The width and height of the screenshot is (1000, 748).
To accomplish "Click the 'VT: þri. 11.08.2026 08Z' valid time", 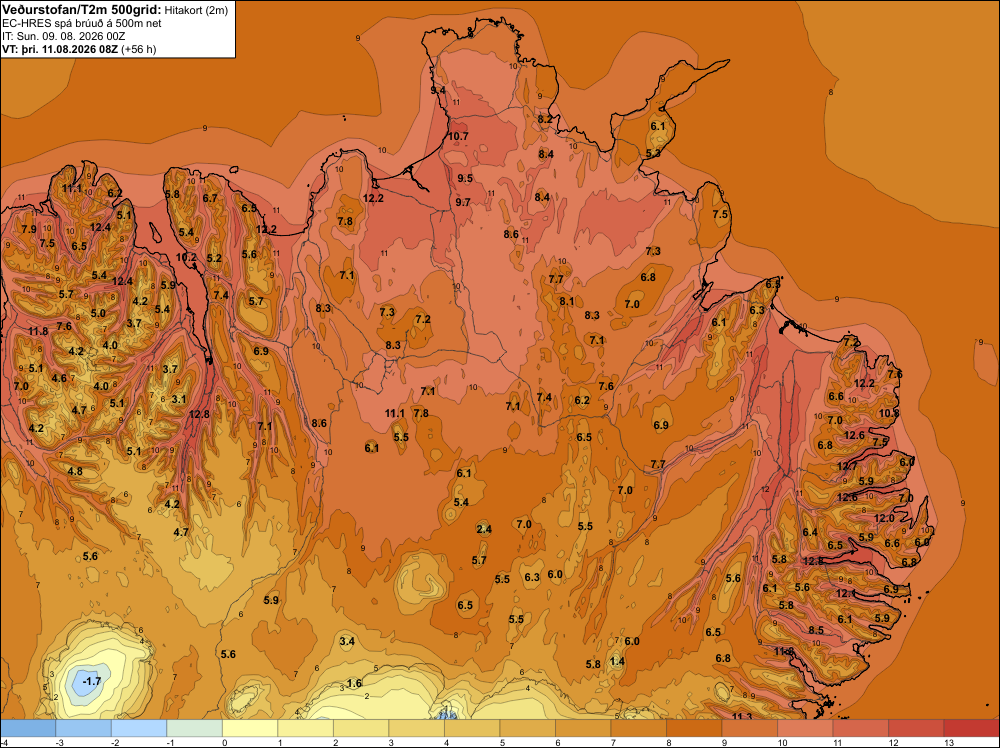I will pyautogui.click(x=59, y=48).
